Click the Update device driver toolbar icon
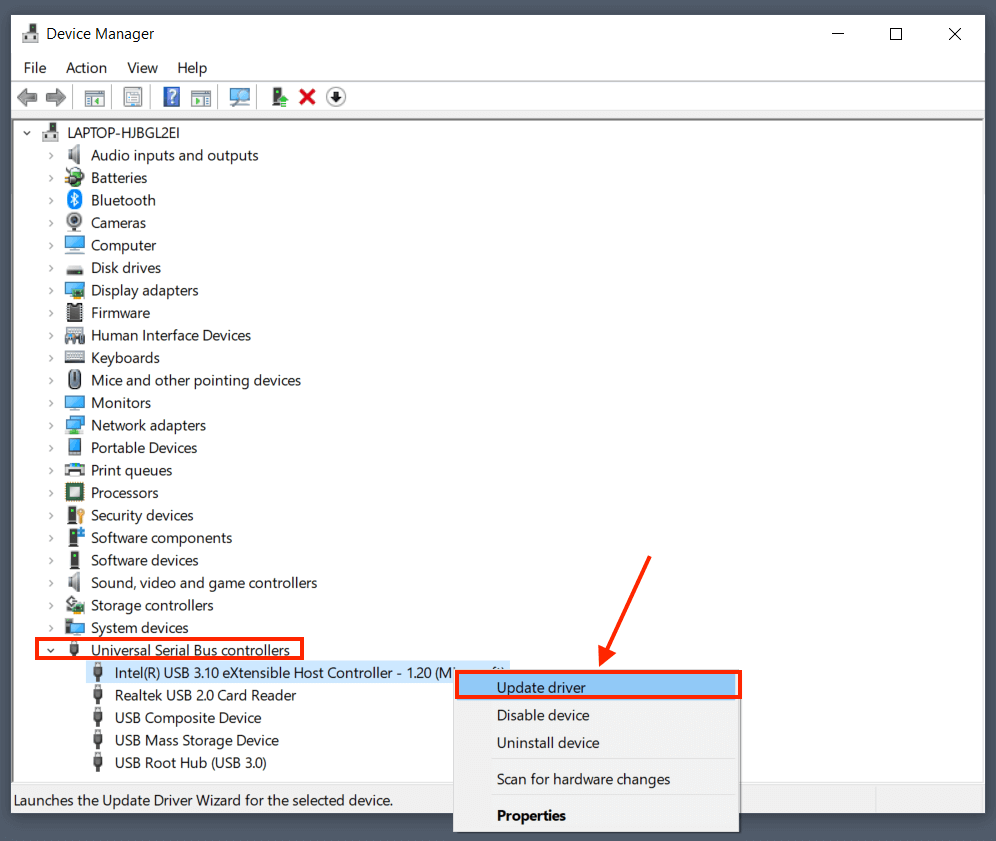The width and height of the screenshot is (996, 841). (x=279, y=97)
